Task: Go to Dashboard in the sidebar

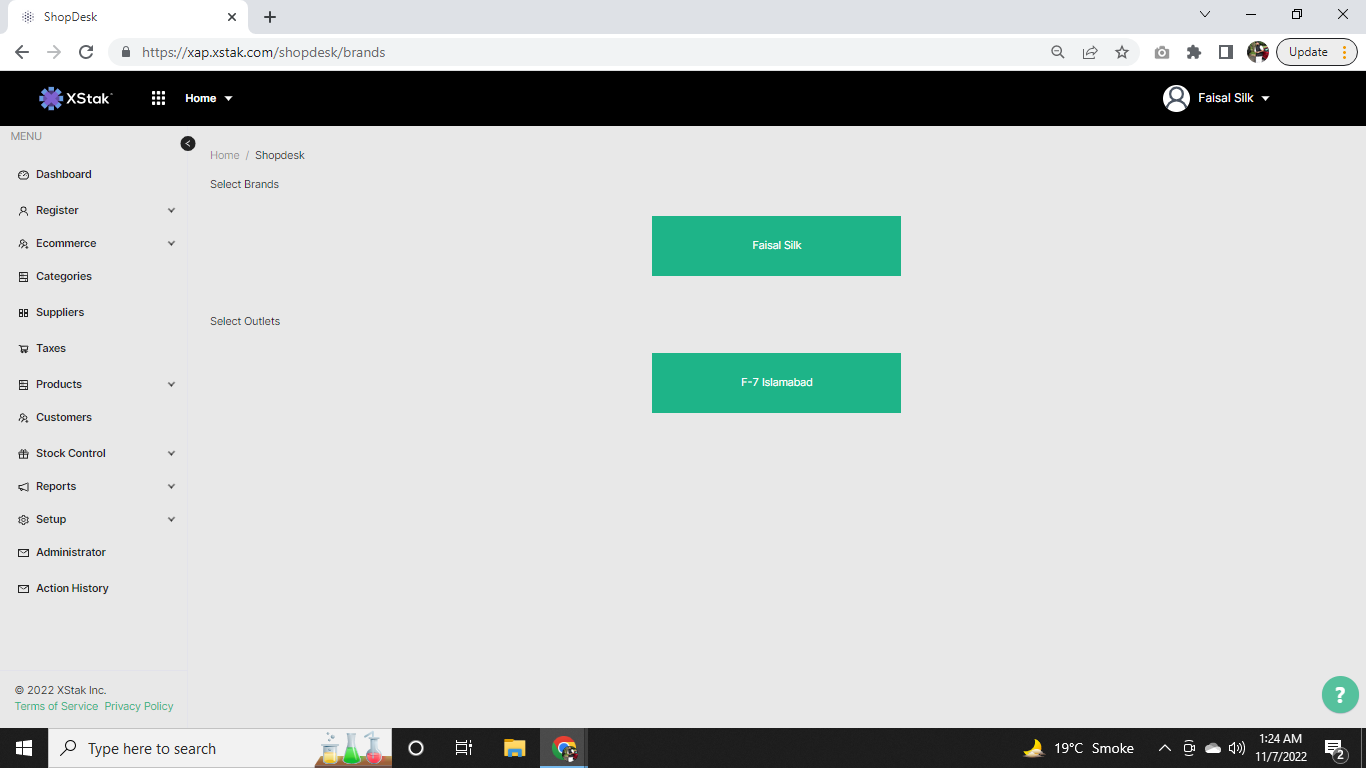Action: (64, 174)
